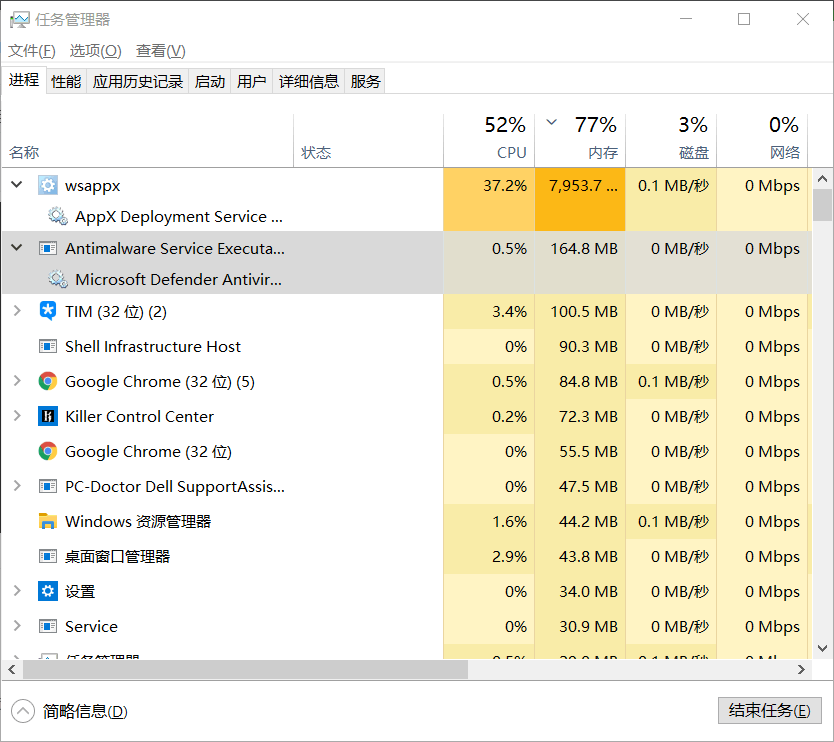Open the 选项(O) menu
The height and width of the screenshot is (742, 834).
96,51
